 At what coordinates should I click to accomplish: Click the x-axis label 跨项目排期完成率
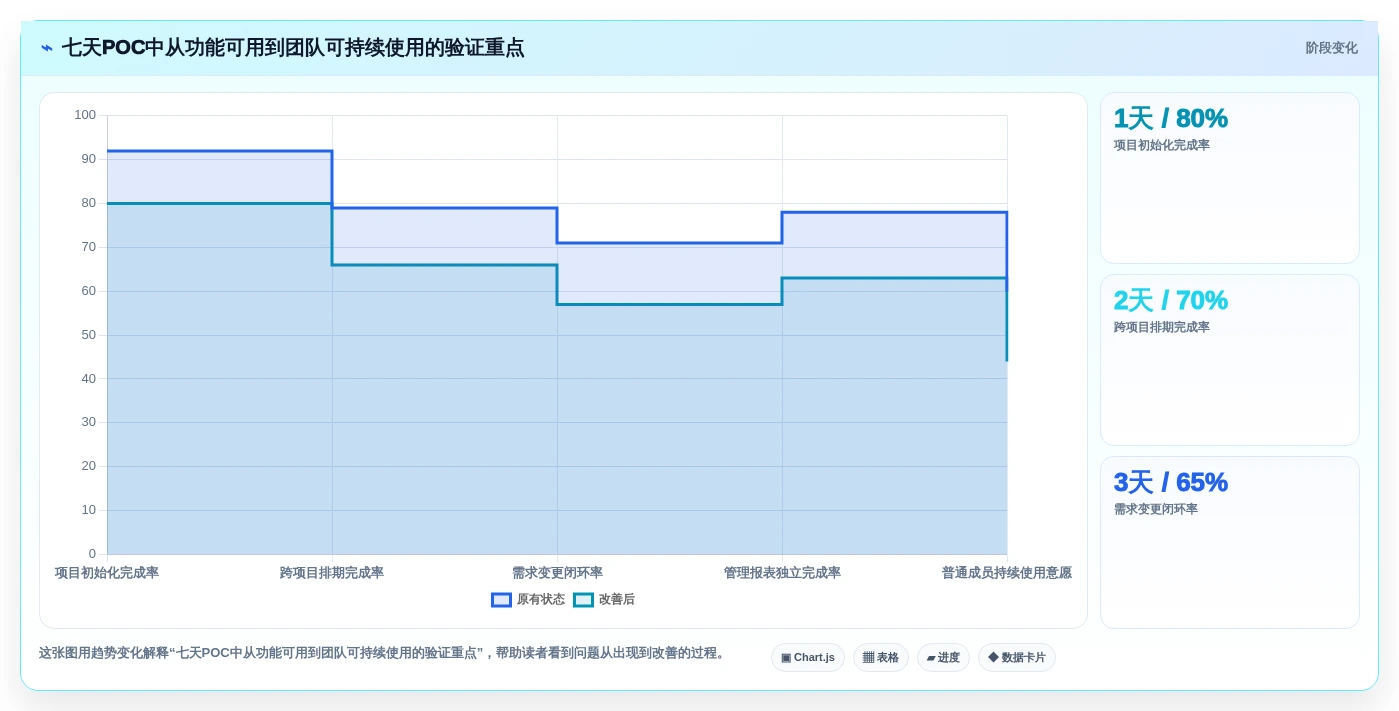coord(332,573)
